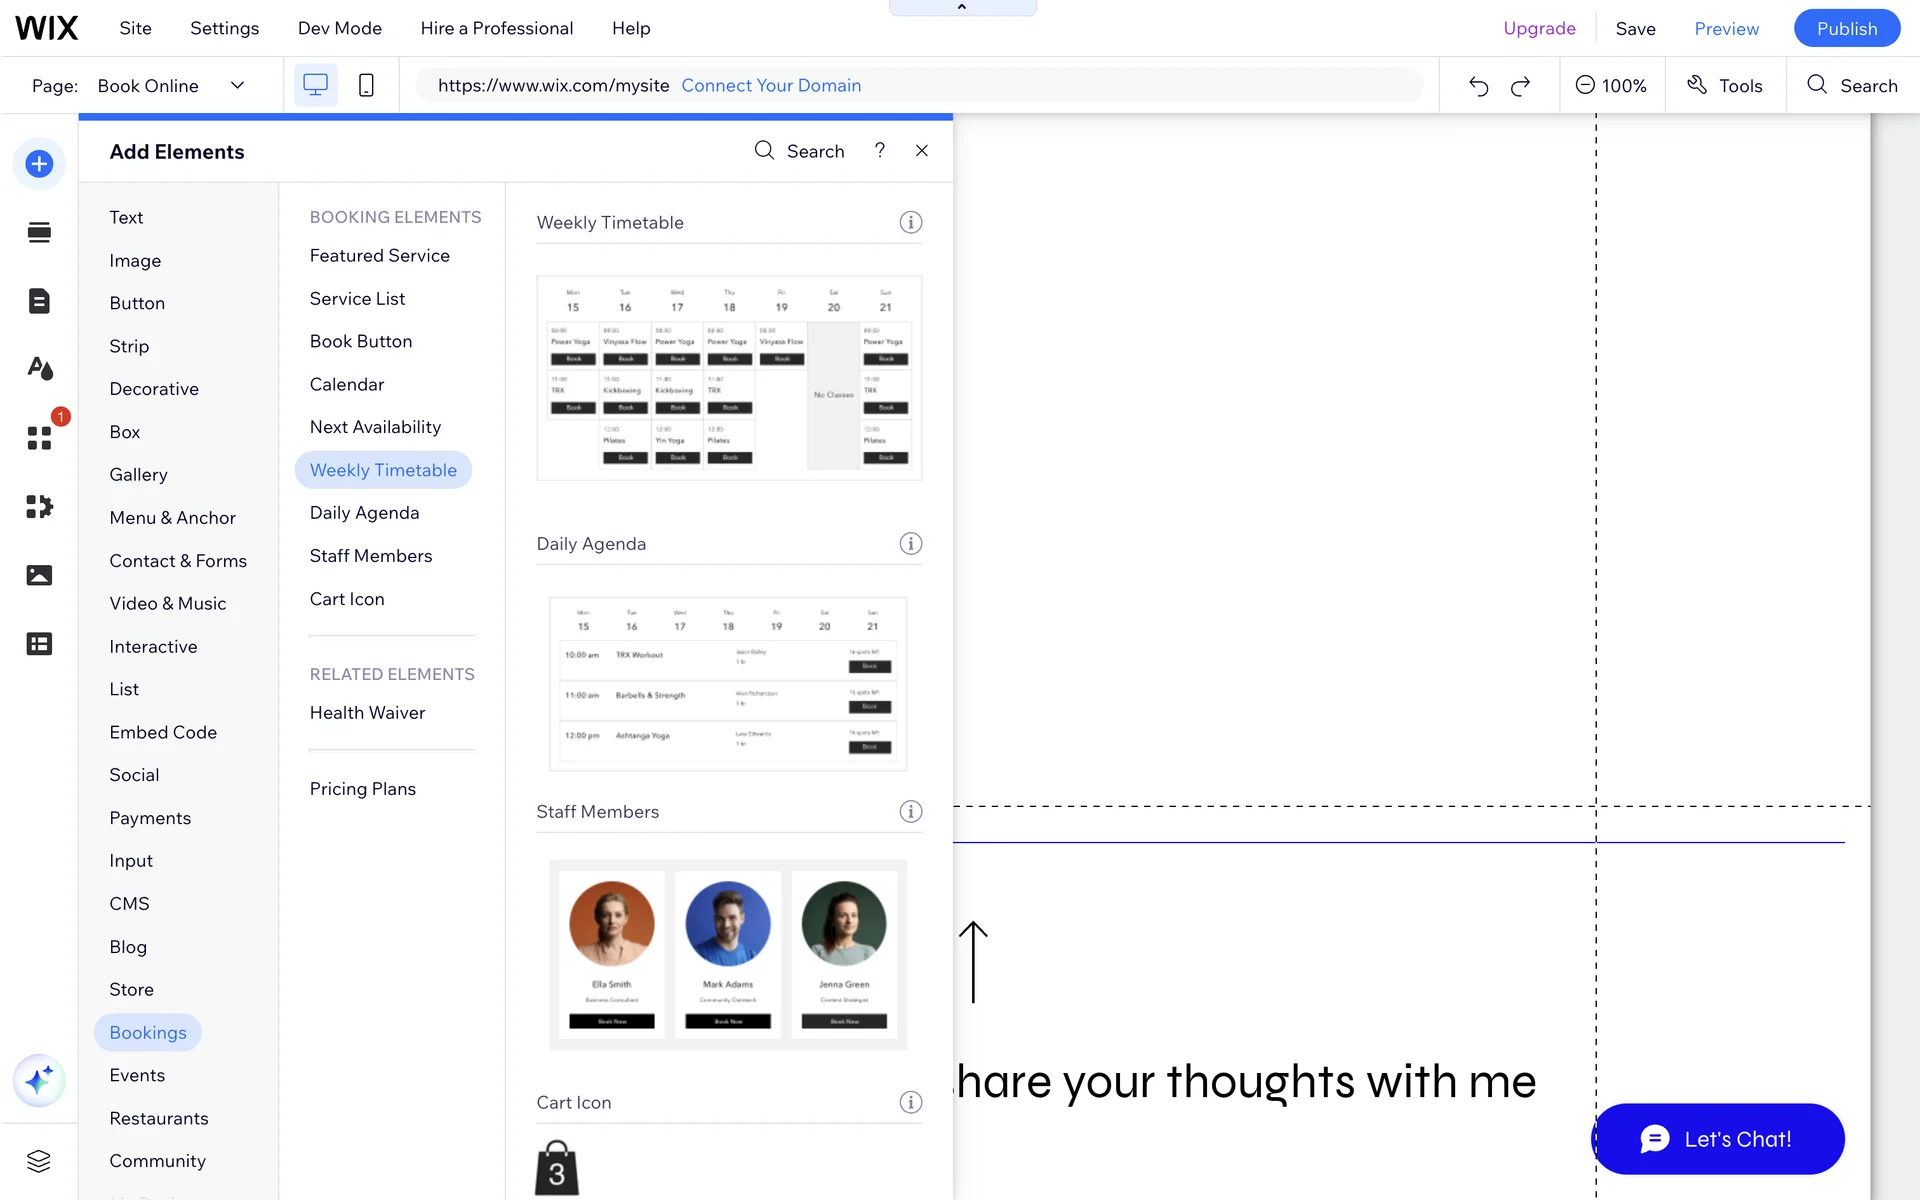Switch to mobile view
This screenshot has height=1200, width=1920.
366,86
